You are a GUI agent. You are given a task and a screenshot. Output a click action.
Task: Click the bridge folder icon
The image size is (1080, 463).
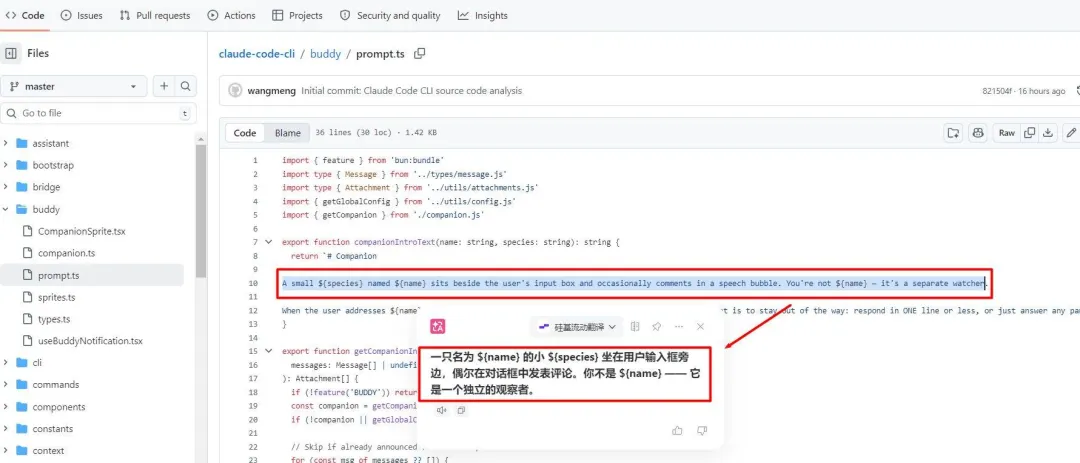click(21, 187)
